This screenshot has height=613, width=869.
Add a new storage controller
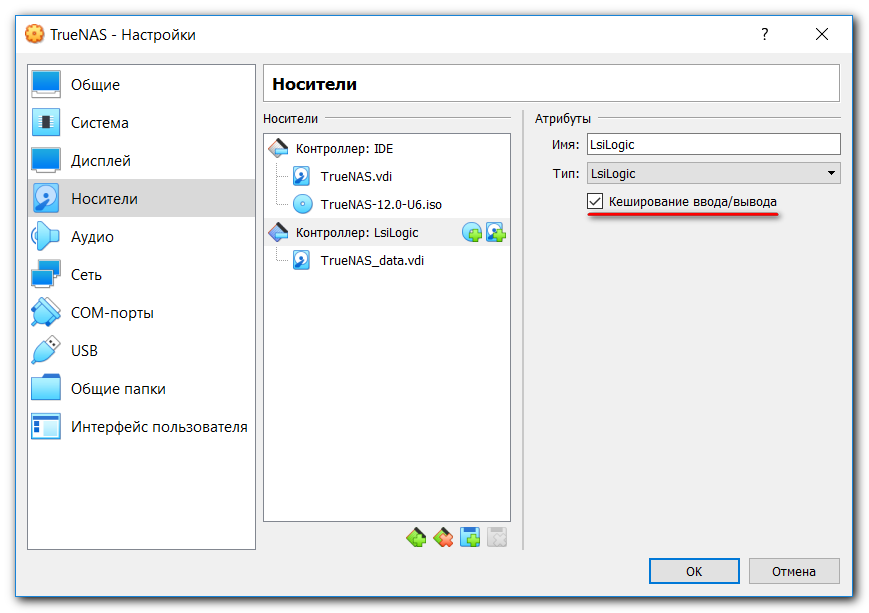[x=416, y=537]
